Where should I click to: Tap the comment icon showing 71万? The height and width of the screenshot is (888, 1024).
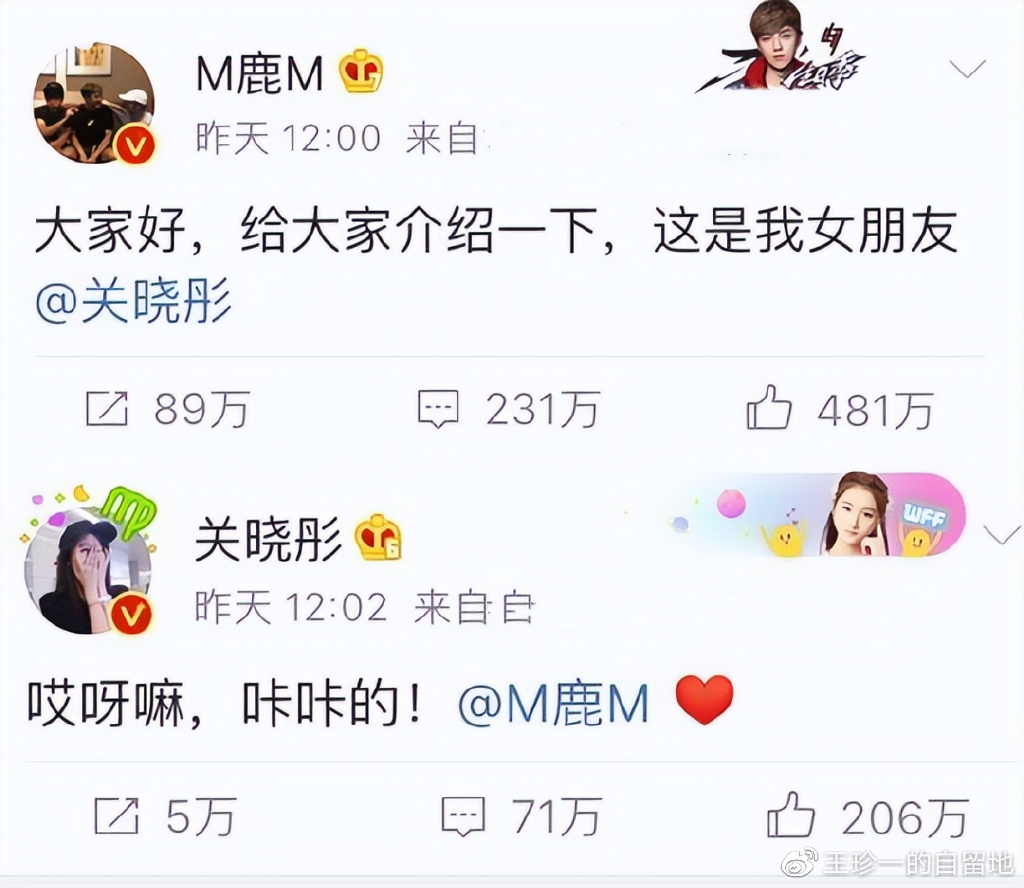(464, 816)
